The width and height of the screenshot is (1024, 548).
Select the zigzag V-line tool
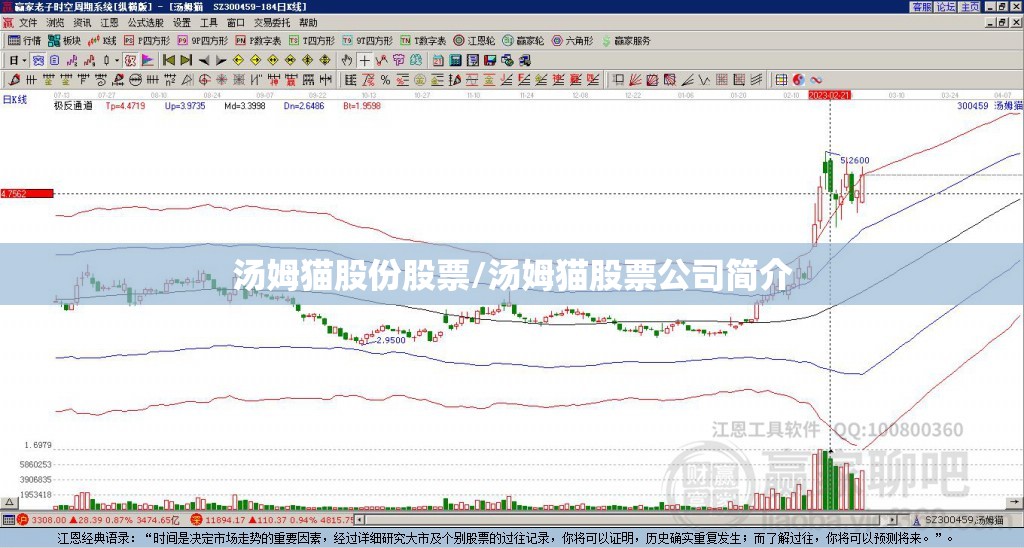[x=704, y=80]
